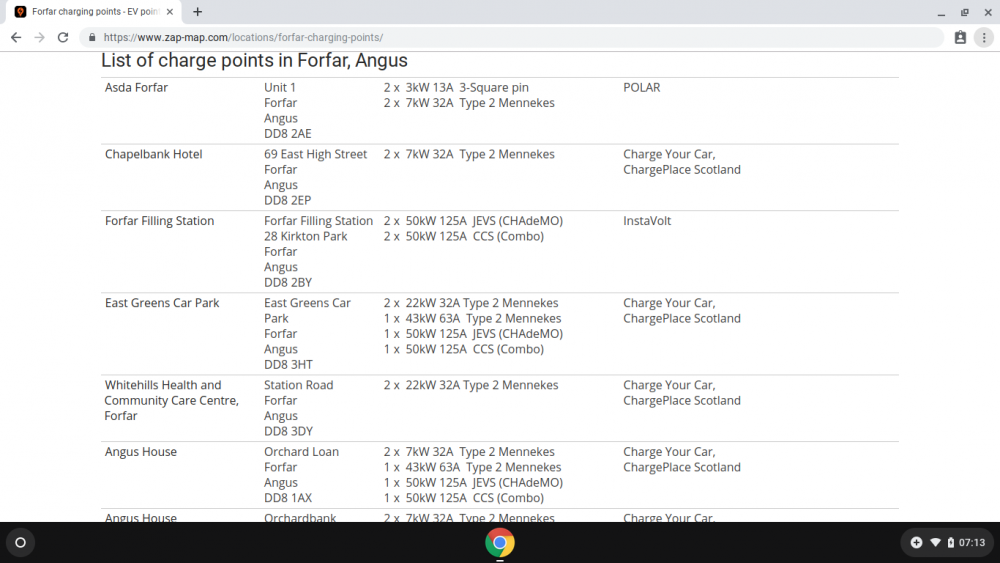Click the padlock site security icon
Viewport: 1000px width, 563px height.
coord(92,38)
